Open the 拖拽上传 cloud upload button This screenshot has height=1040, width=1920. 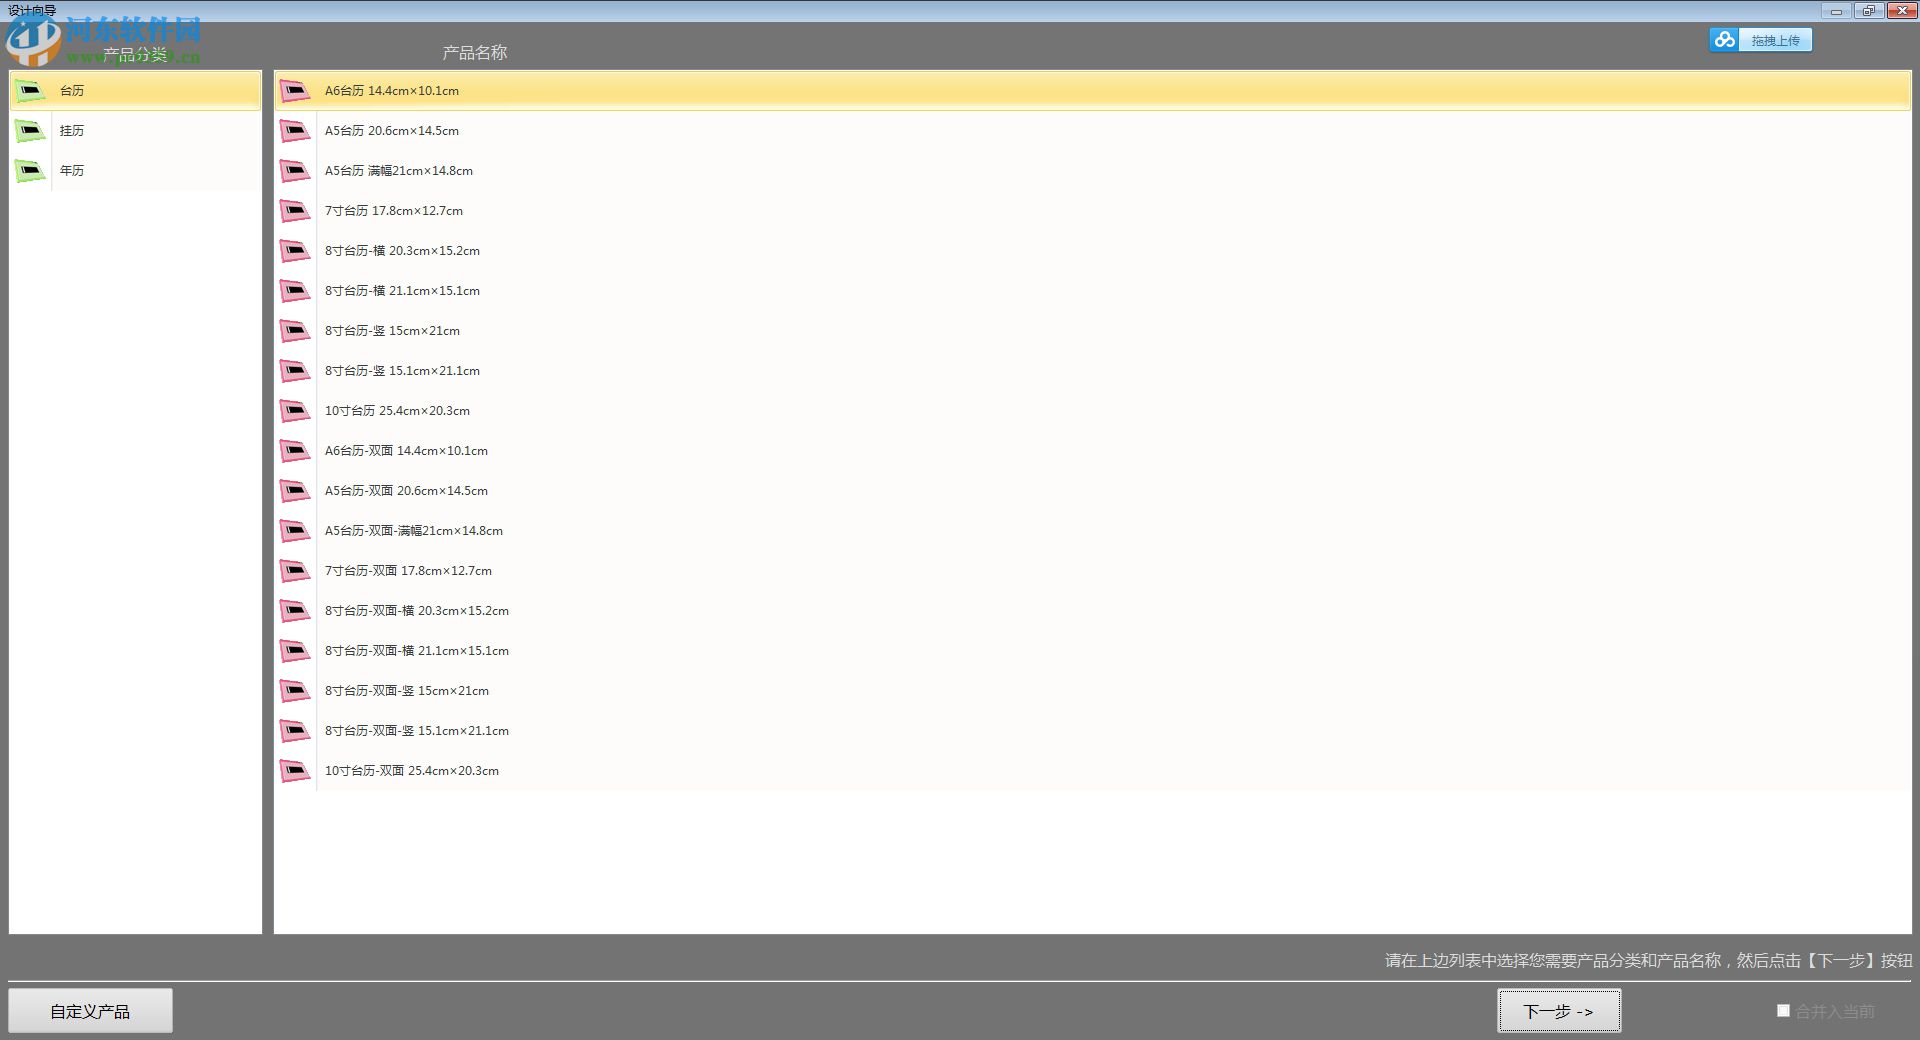[x=1760, y=40]
